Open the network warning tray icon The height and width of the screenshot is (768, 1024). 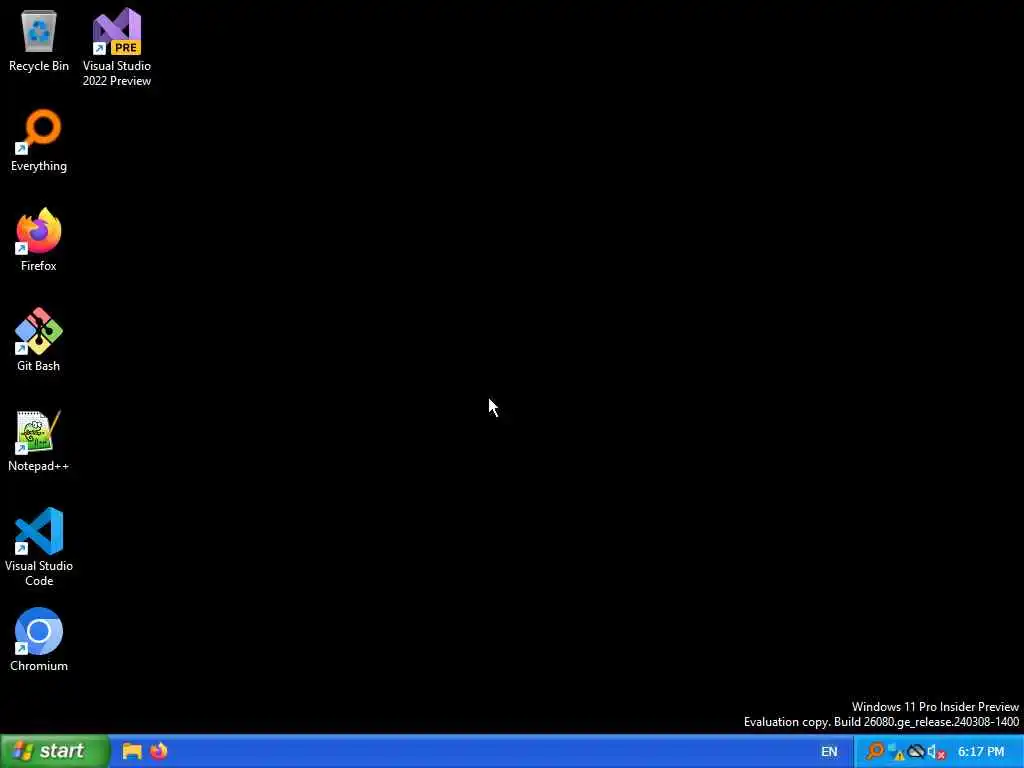tap(896, 752)
